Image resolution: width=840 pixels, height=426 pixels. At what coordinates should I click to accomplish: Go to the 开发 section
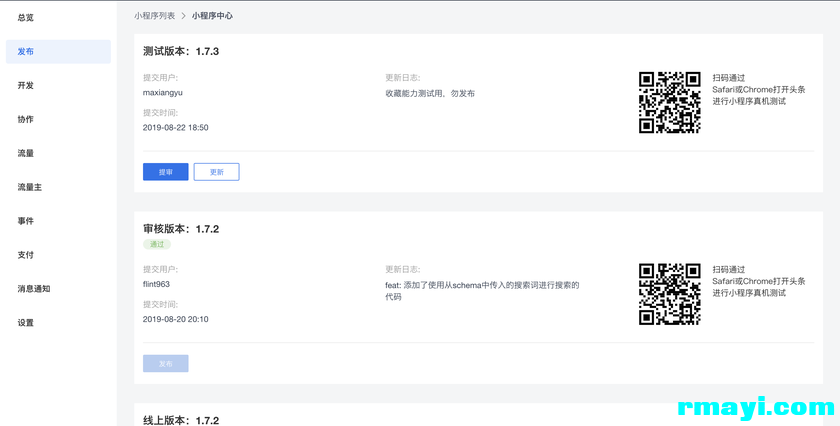26,86
